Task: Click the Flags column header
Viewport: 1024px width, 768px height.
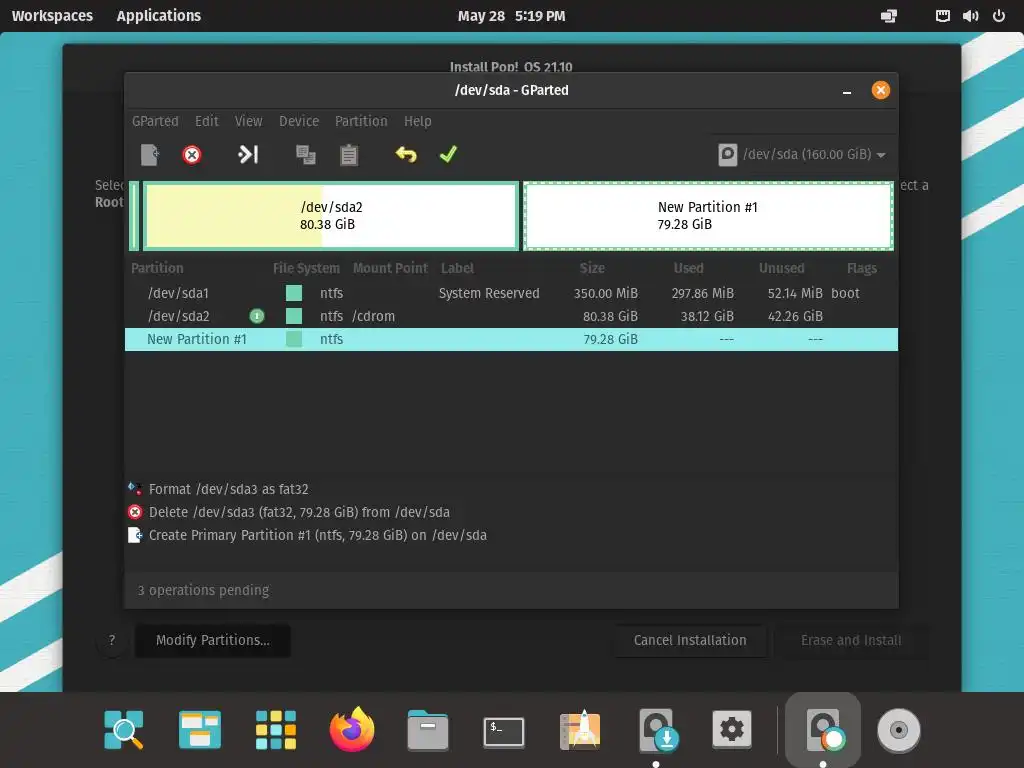Action: tap(861, 268)
